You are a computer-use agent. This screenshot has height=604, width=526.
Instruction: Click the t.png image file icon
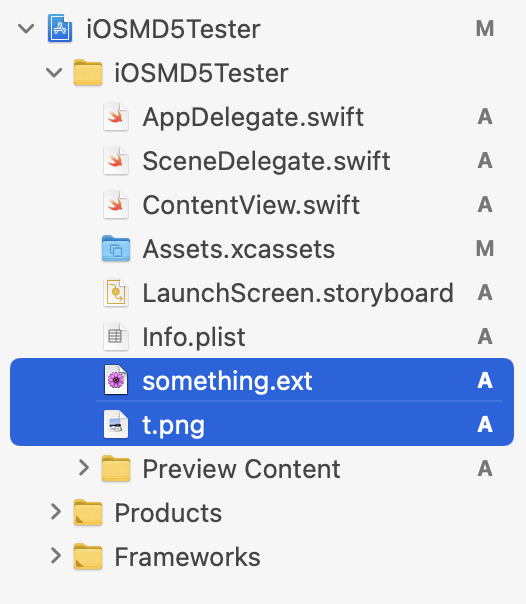(x=116, y=424)
